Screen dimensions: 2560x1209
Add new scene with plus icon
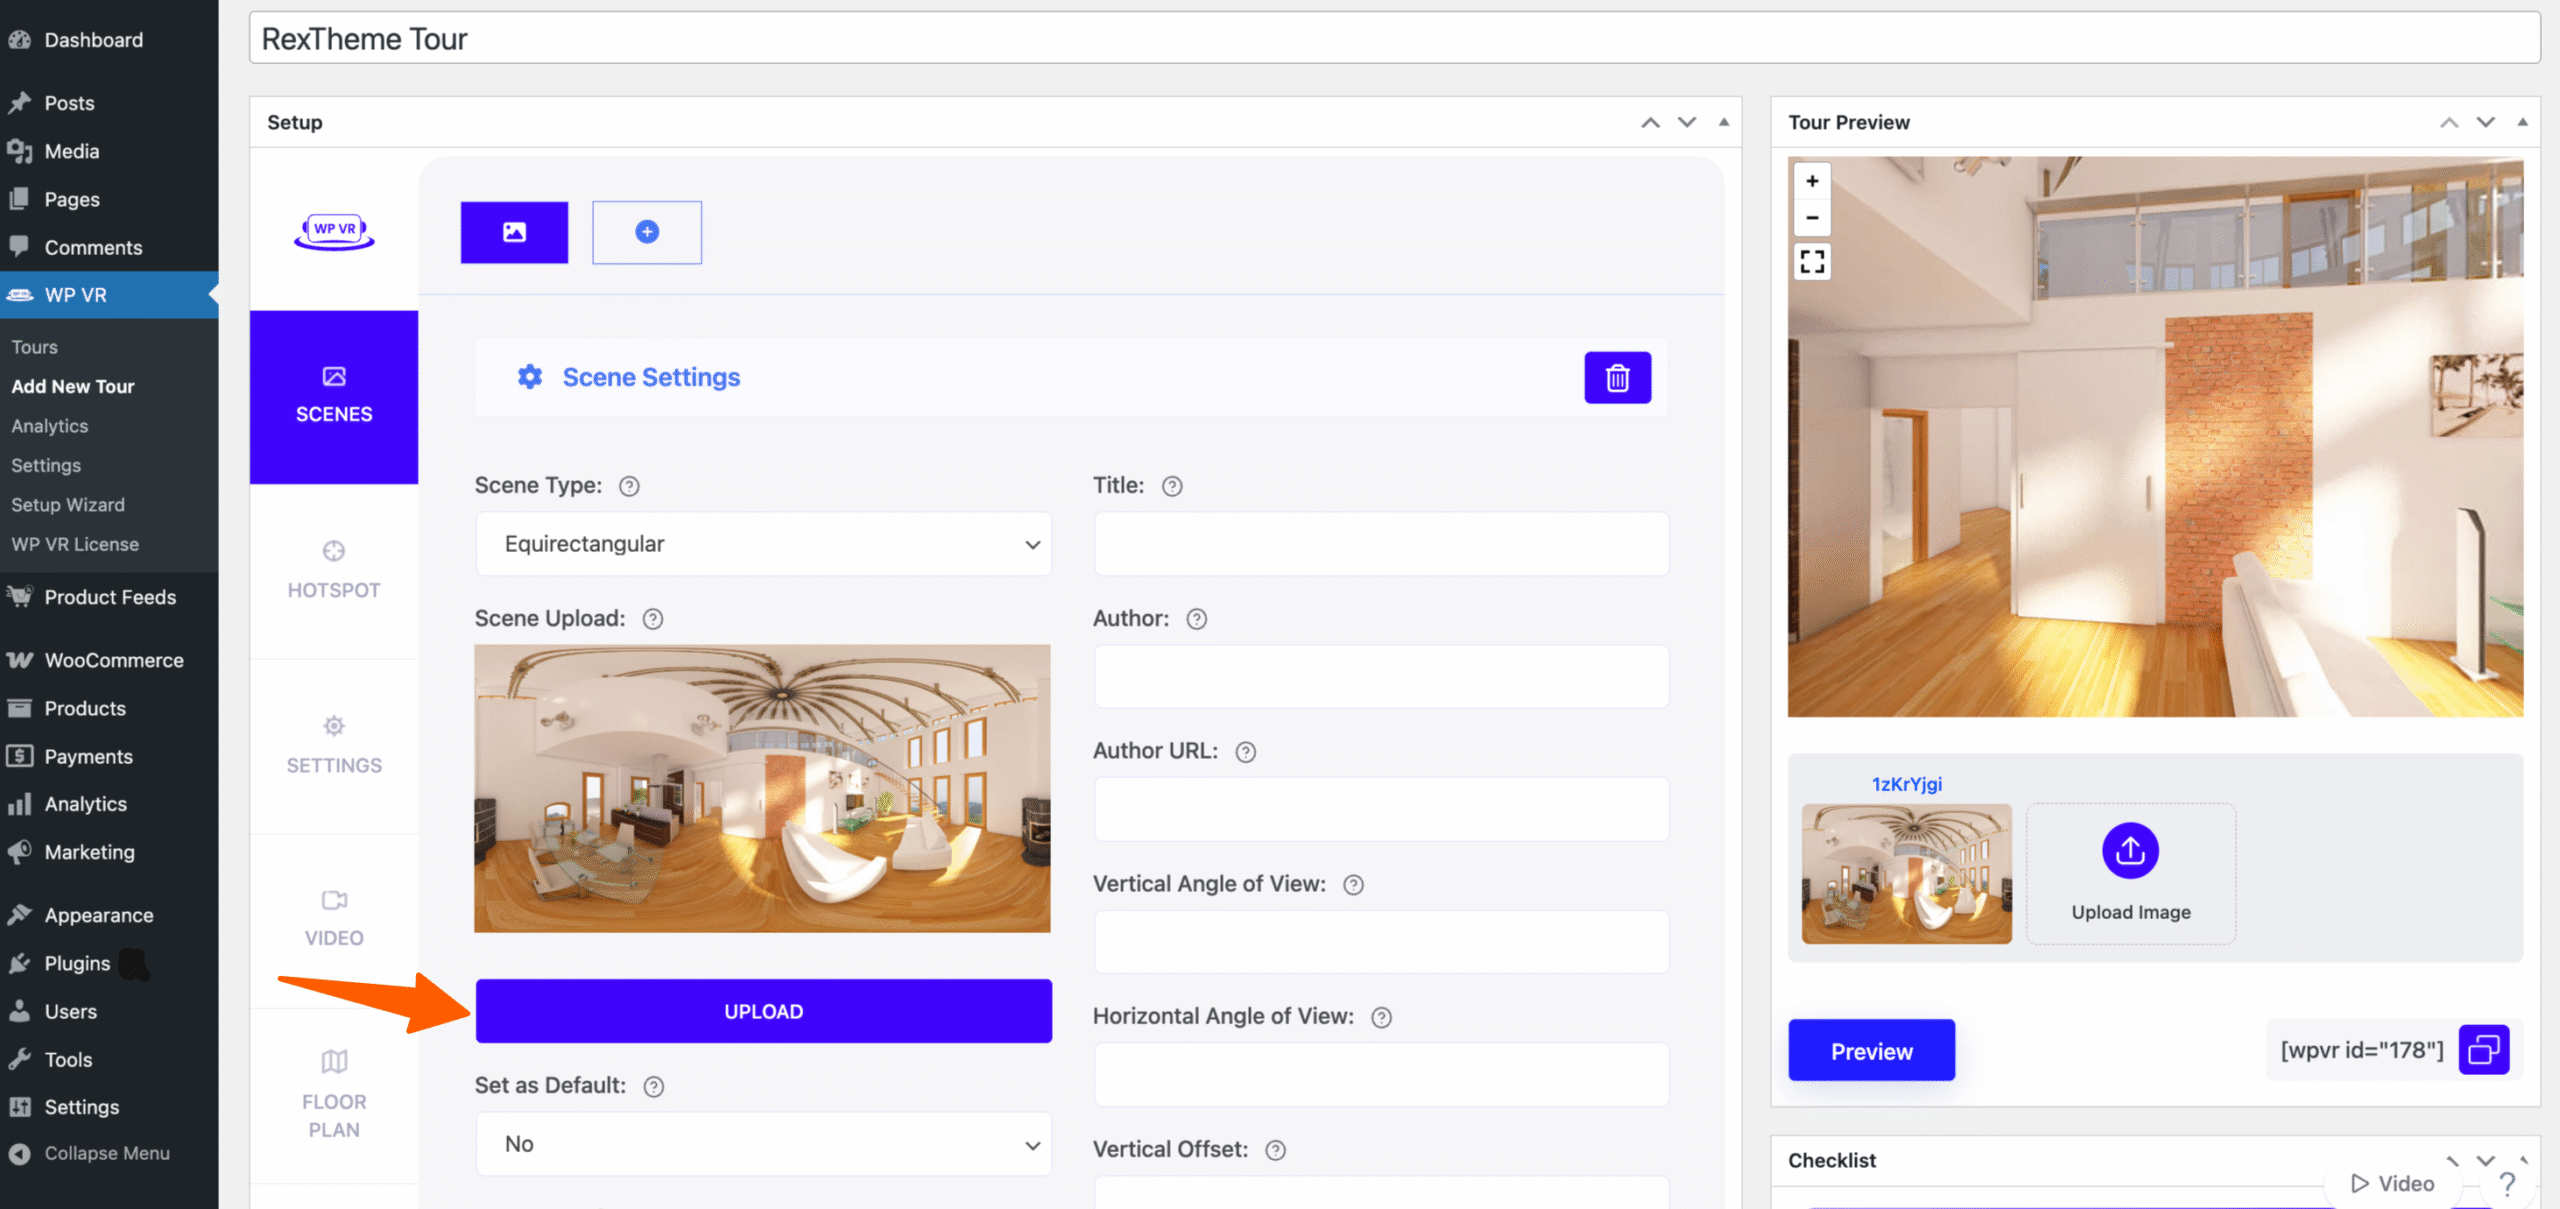(x=647, y=232)
